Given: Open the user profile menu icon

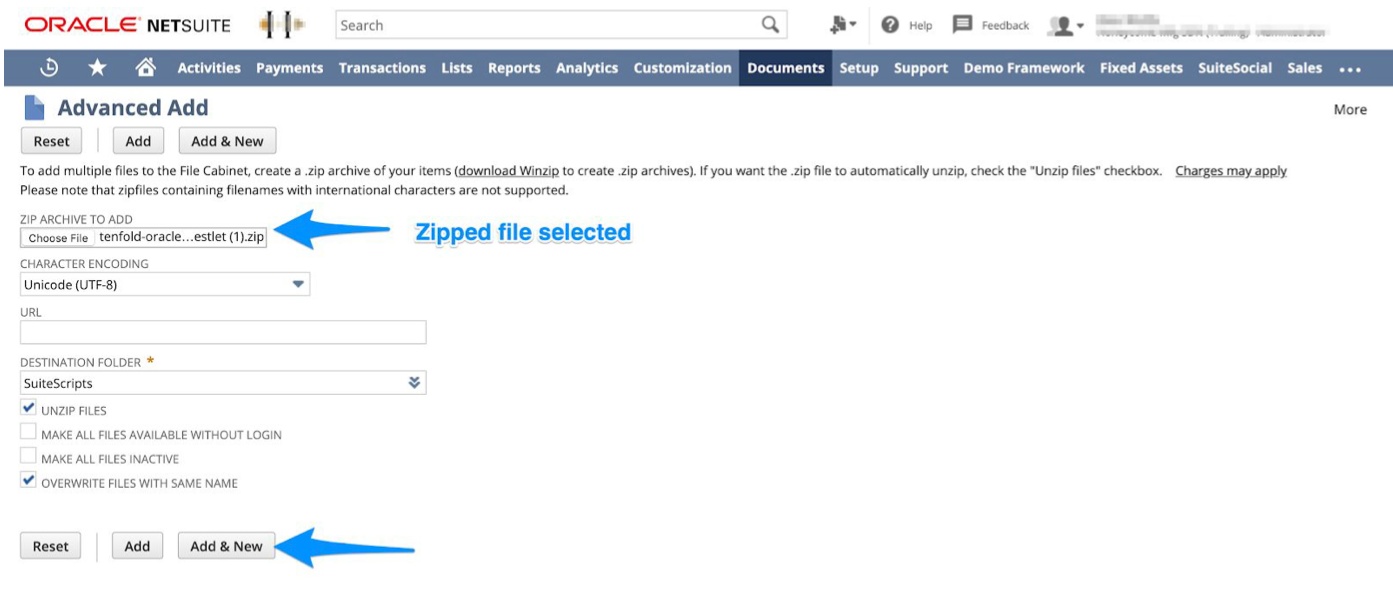Looking at the screenshot, I should pos(1060,24).
